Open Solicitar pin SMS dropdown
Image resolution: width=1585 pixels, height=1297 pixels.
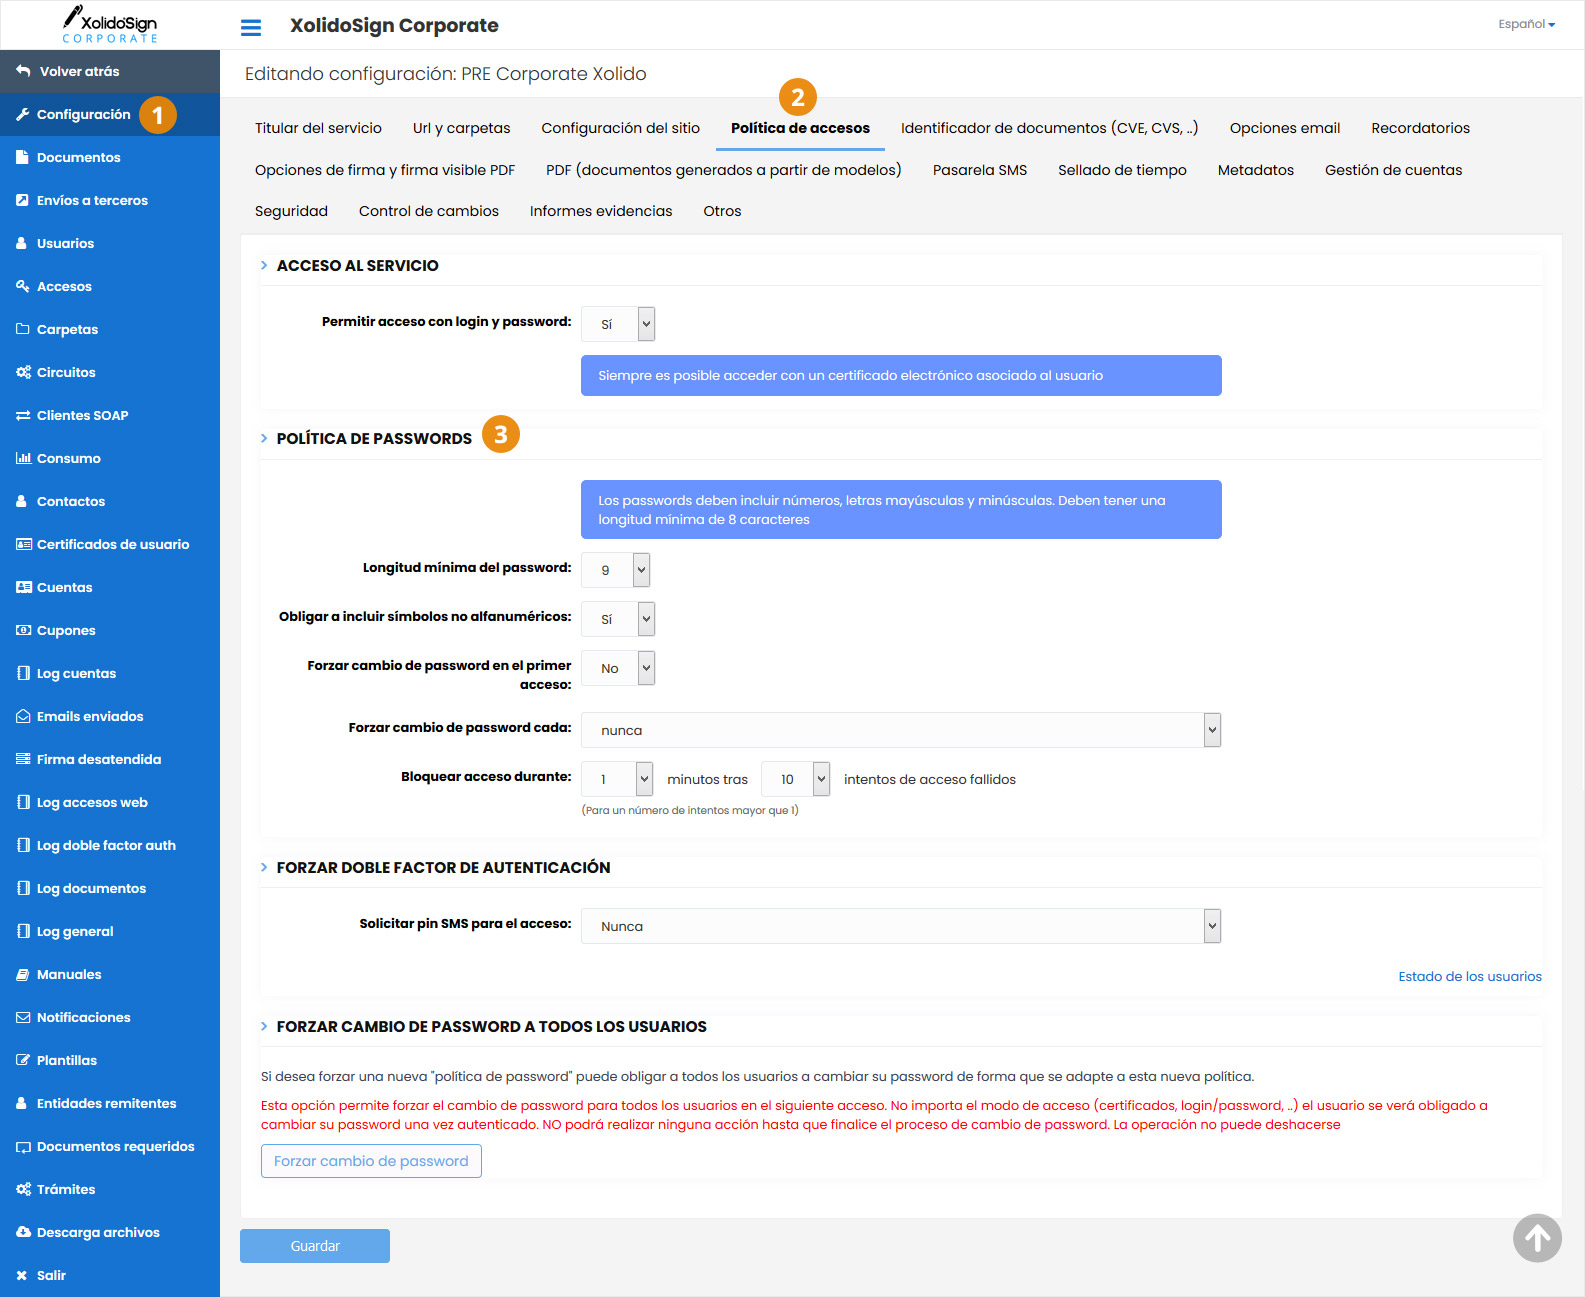coord(901,926)
